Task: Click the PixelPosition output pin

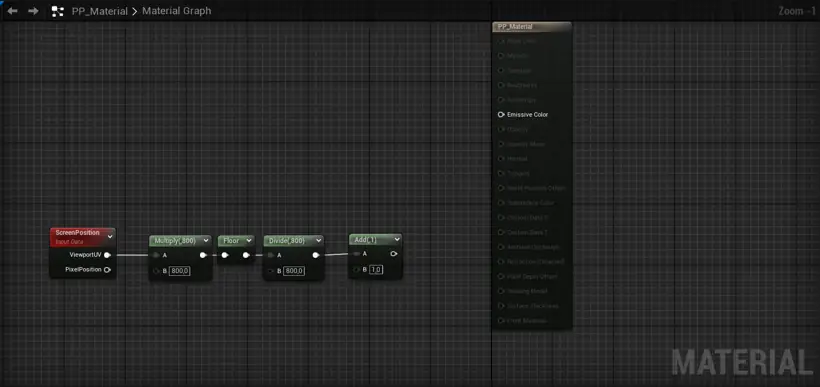Action: [107, 270]
